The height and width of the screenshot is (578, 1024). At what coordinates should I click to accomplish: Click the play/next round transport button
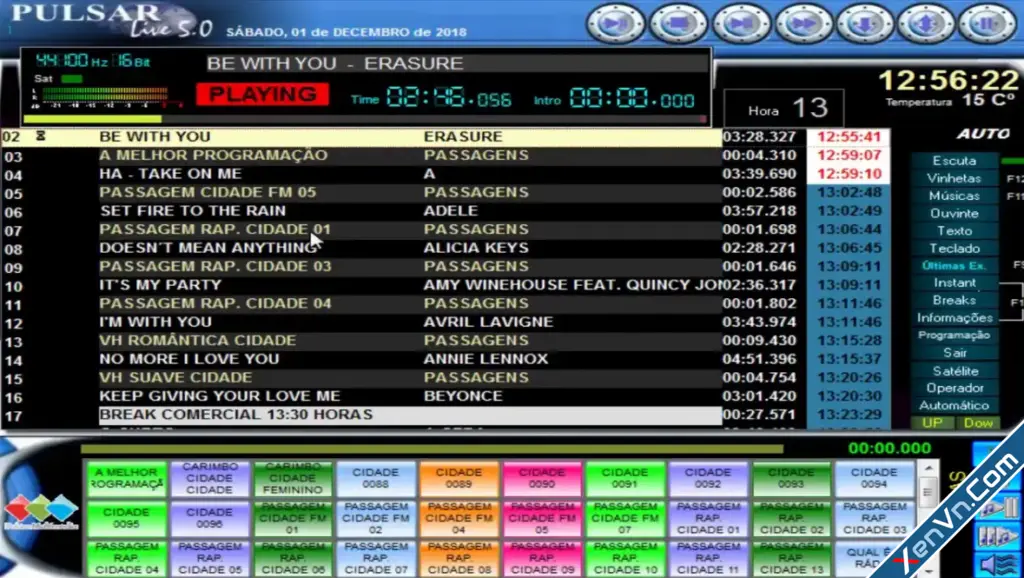pyautogui.click(x=615, y=24)
